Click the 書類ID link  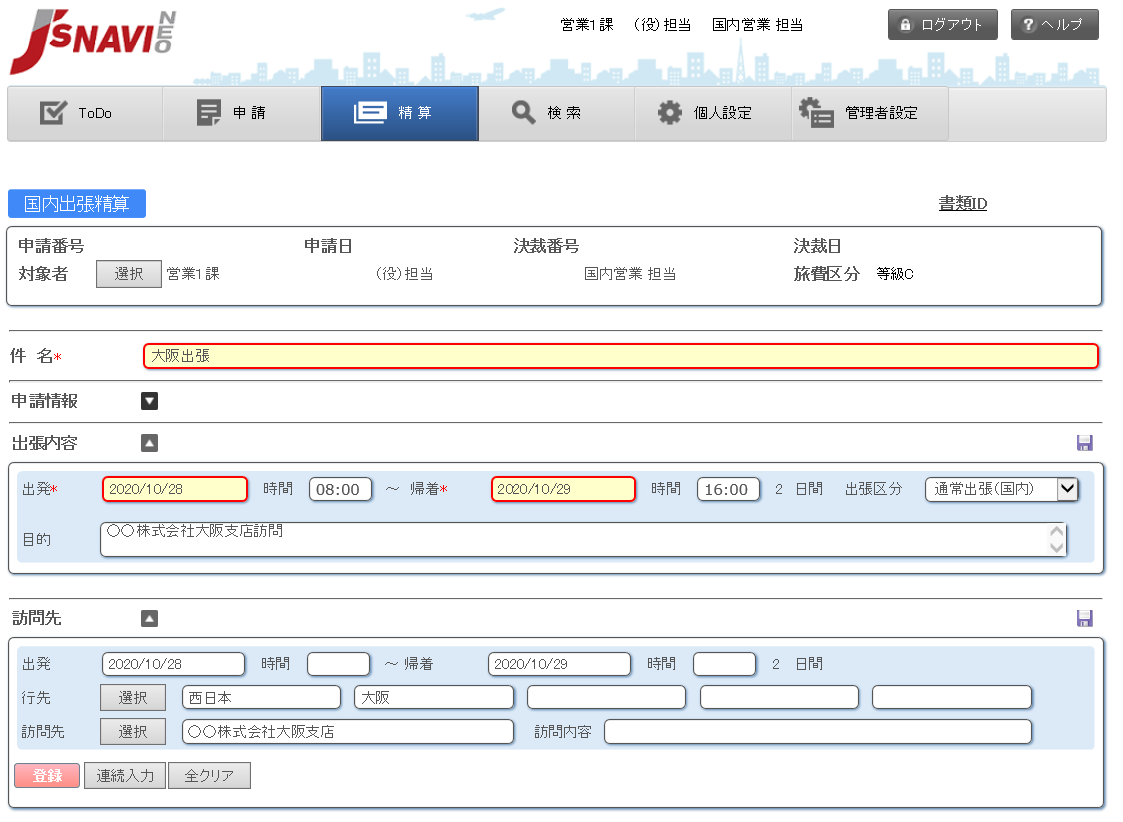tap(962, 204)
